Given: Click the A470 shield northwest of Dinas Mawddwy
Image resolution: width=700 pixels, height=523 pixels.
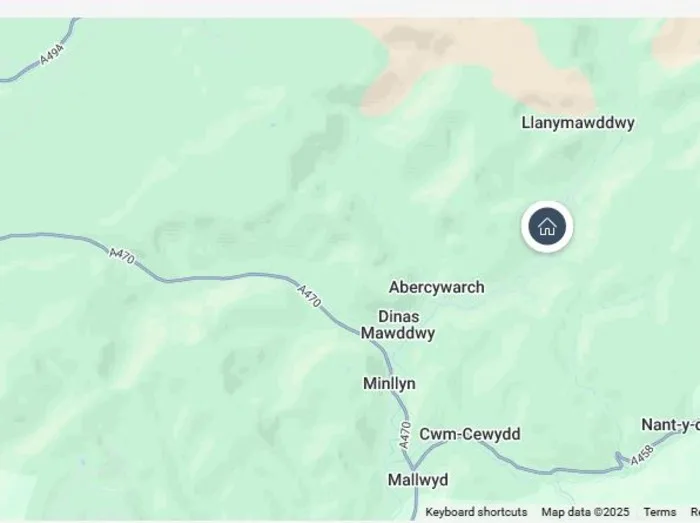Looking at the screenshot, I should pyautogui.click(x=308, y=296).
